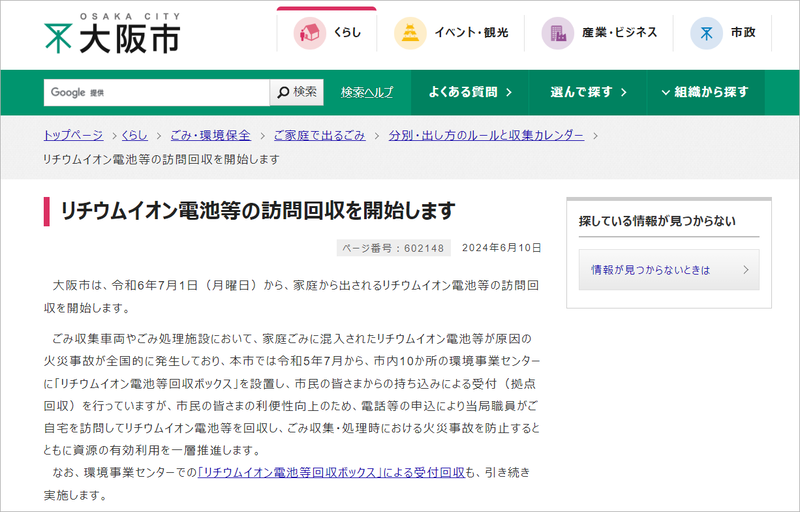The image size is (800, 512).
Task: Click the purple building 産業・ビジネス icon
Action: tap(558, 33)
